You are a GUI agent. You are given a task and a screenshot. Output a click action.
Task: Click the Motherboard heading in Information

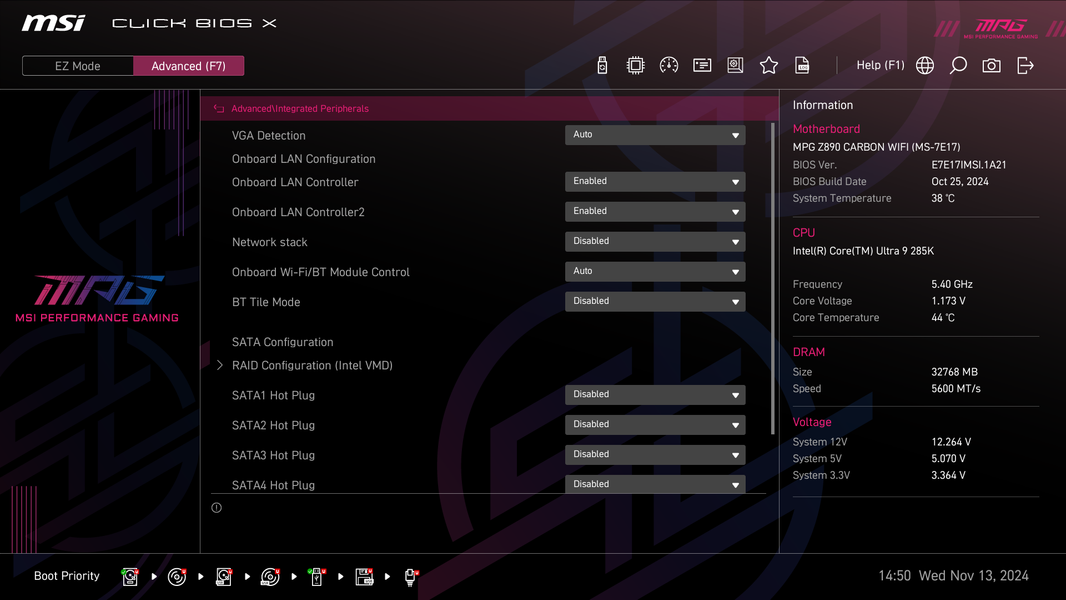pyautogui.click(x=826, y=129)
